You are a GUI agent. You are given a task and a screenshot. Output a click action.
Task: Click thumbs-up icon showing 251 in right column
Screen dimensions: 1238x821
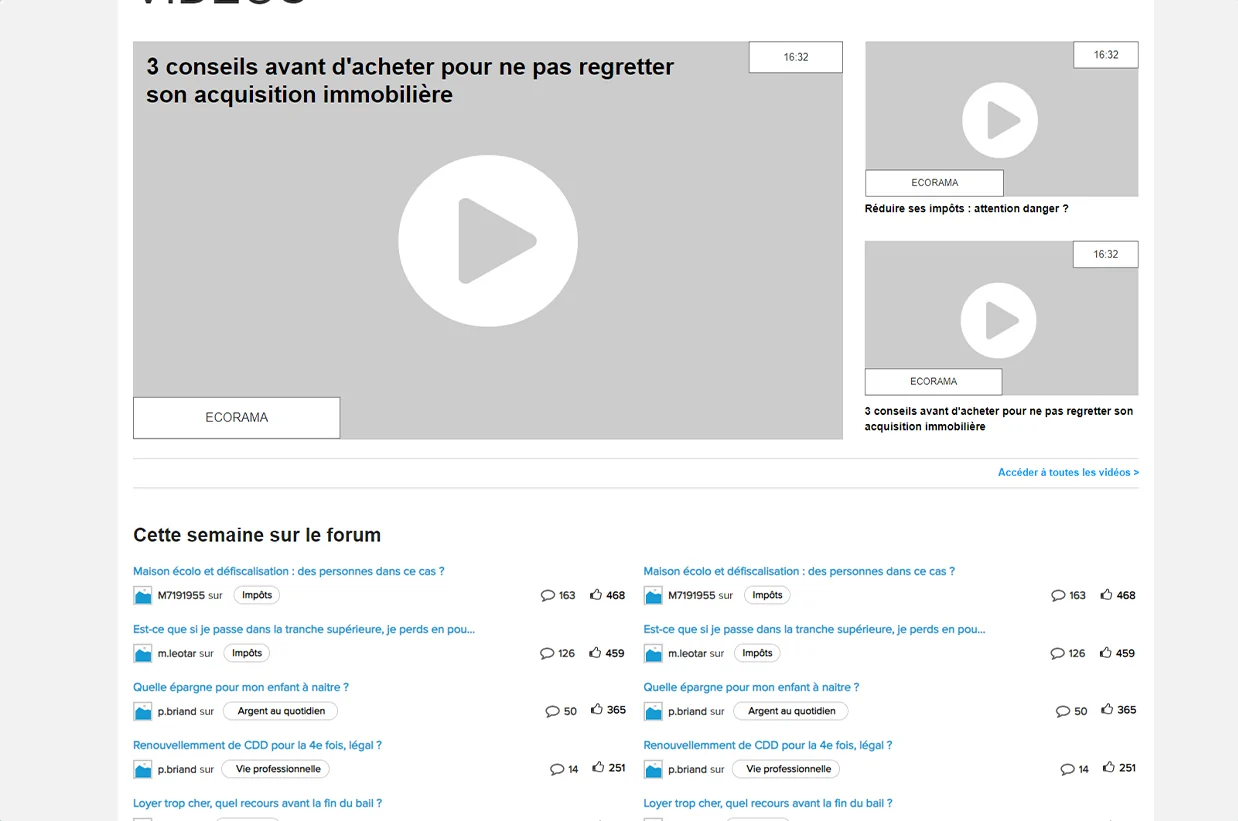(x=1109, y=767)
